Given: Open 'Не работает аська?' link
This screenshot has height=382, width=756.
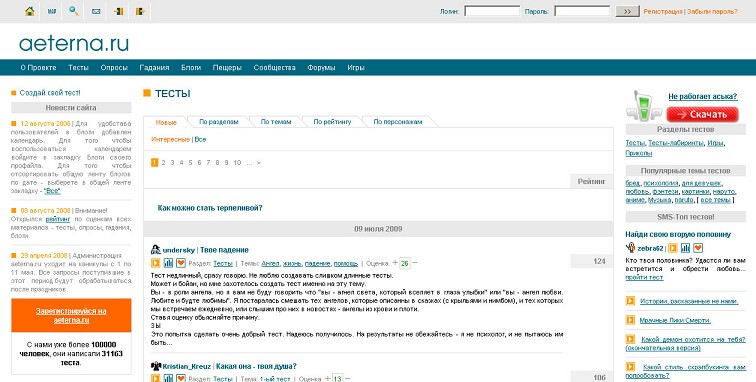Looking at the screenshot, I should point(702,96).
